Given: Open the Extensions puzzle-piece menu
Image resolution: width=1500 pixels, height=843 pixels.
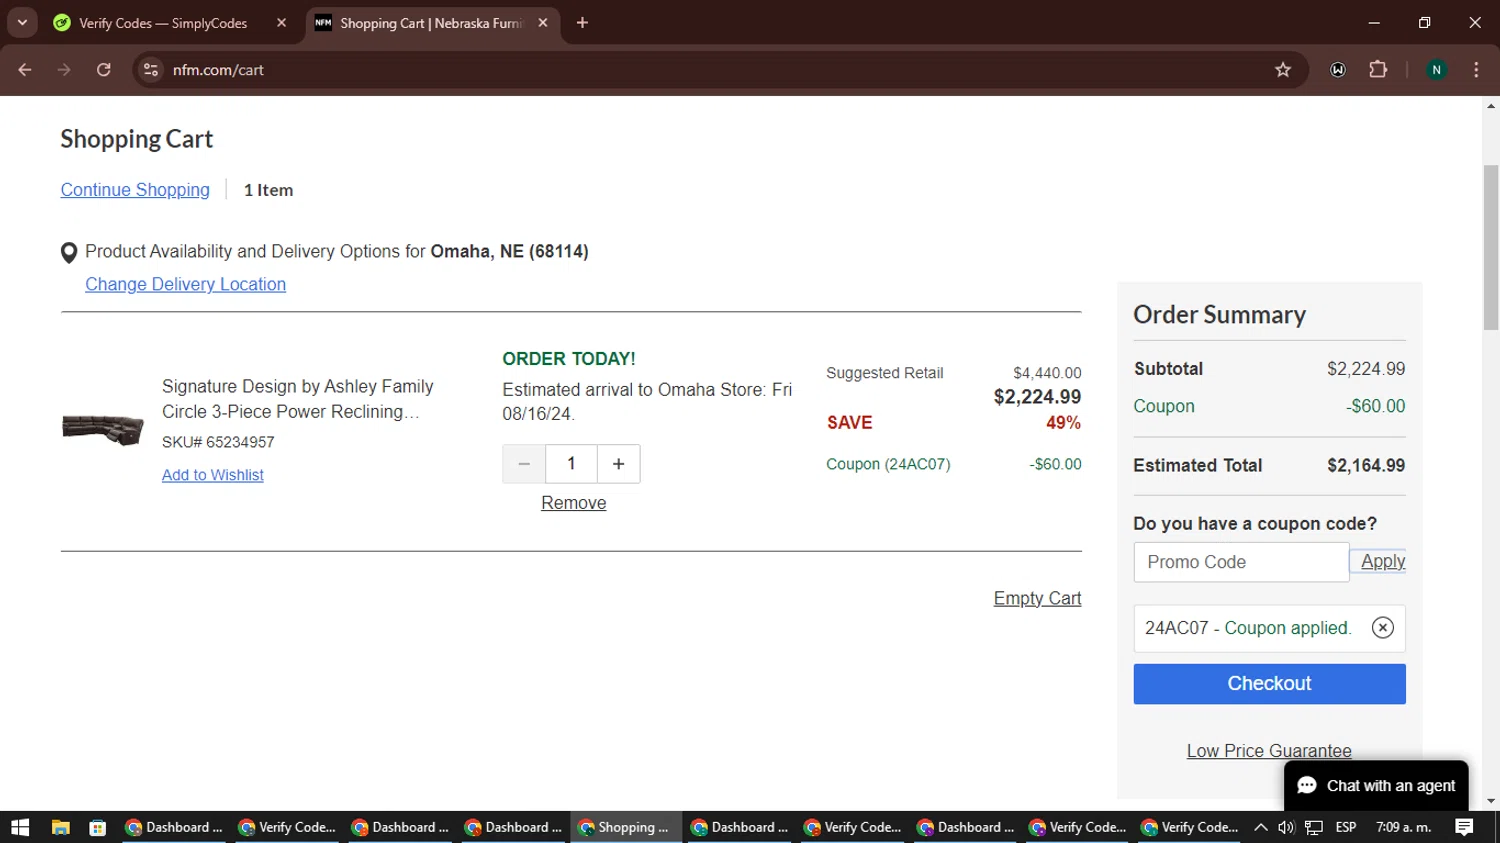Looking at the screenshot, I should (x=1378, y=70).
